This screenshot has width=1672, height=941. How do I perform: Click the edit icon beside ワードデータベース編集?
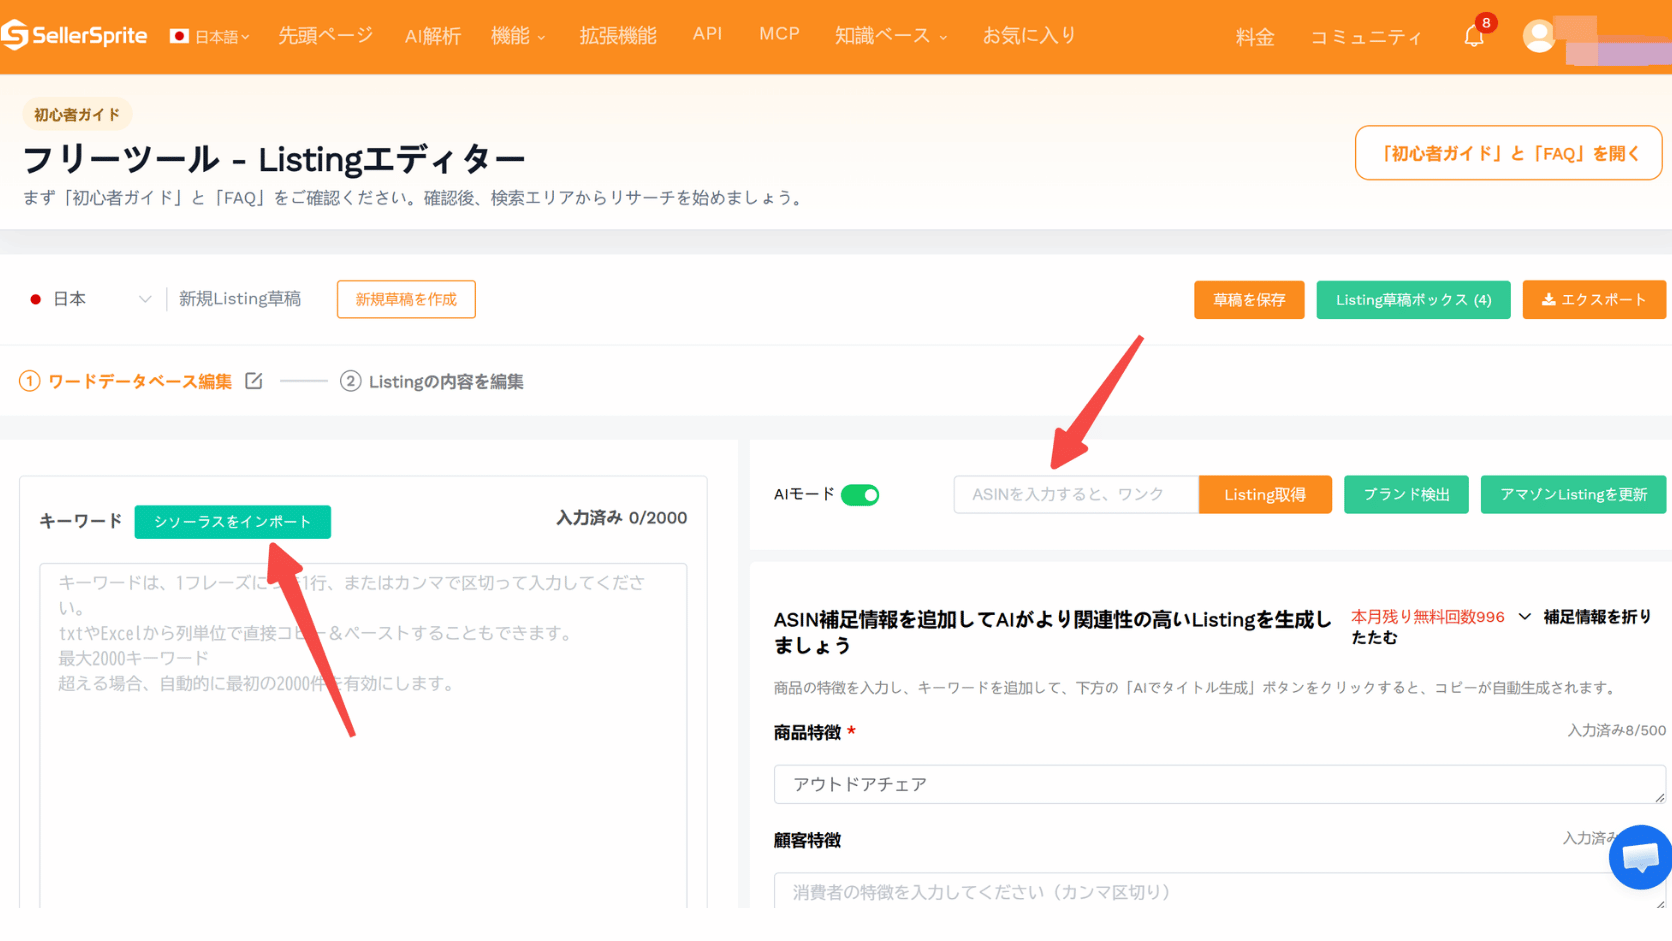coord(254,381)
